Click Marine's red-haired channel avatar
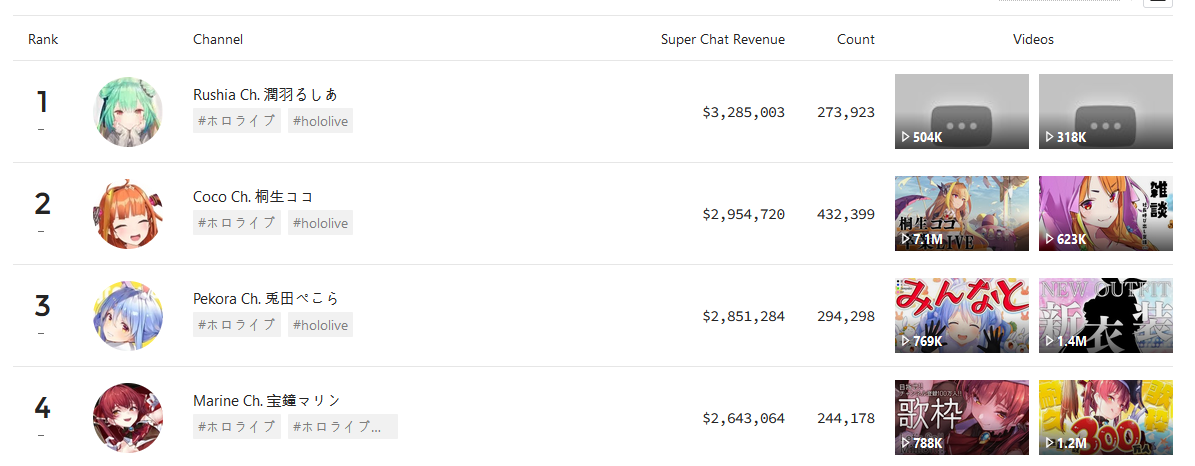The width and height of the screenshot is (1195, 466). 128,417
